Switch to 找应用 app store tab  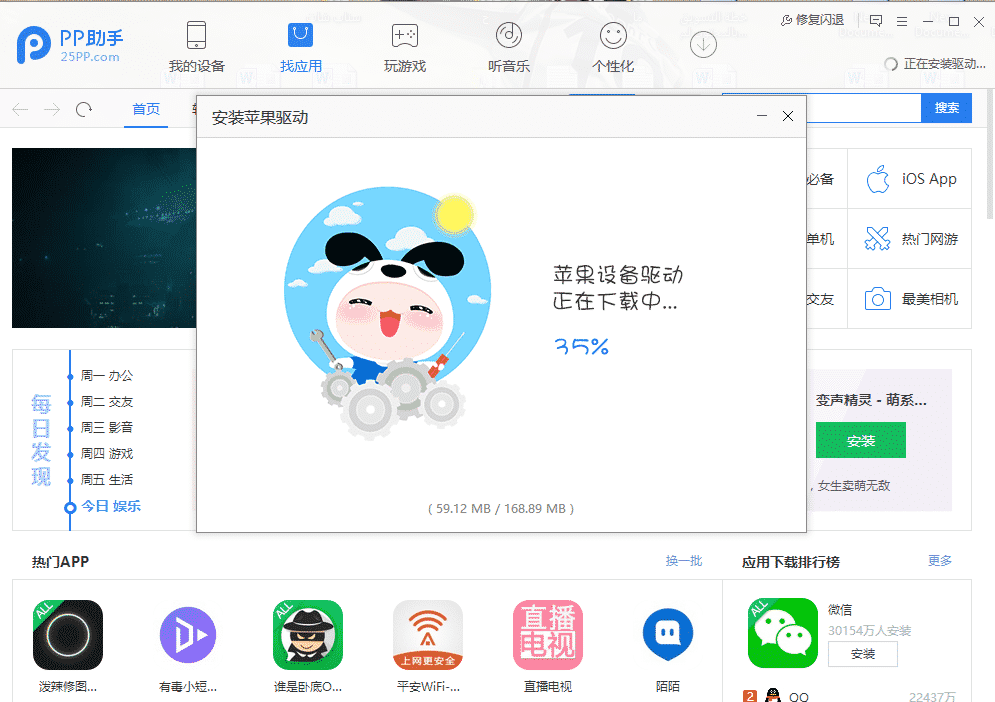[x=300, y=47]
